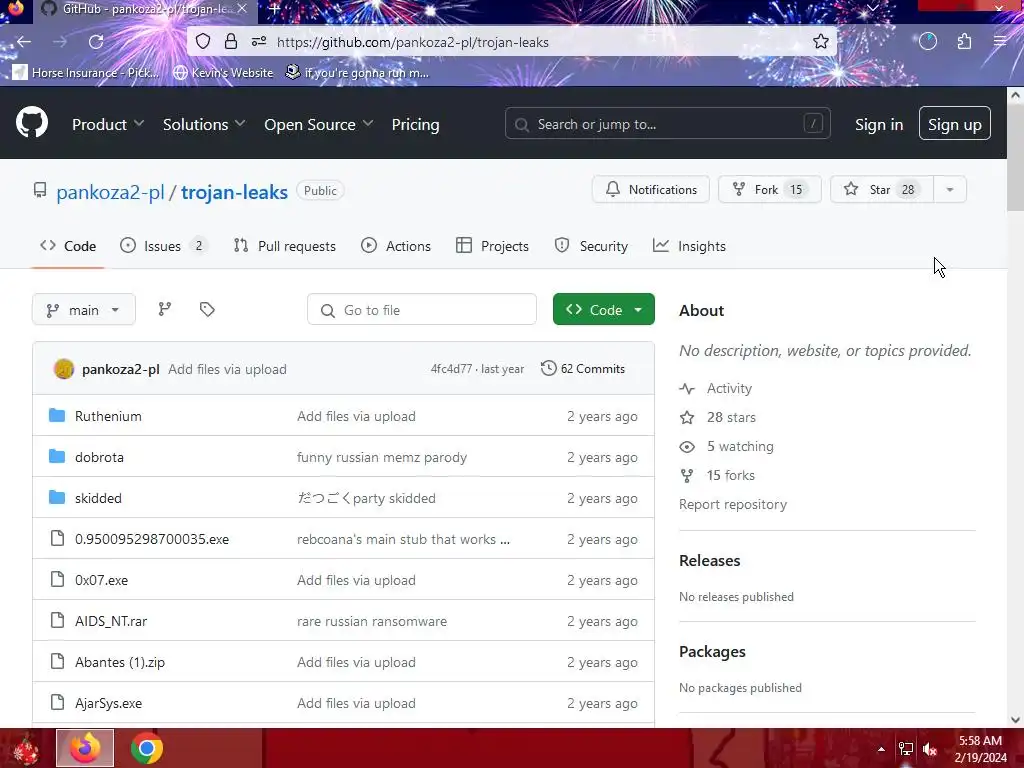Reload the page with refresh icon
The width and height of the screenshot is (1024, 768).
(96, 42)
